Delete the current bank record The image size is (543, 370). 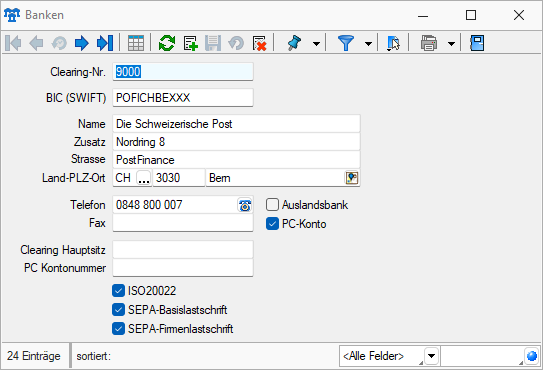pyautogui.click(x=259, y=43)
